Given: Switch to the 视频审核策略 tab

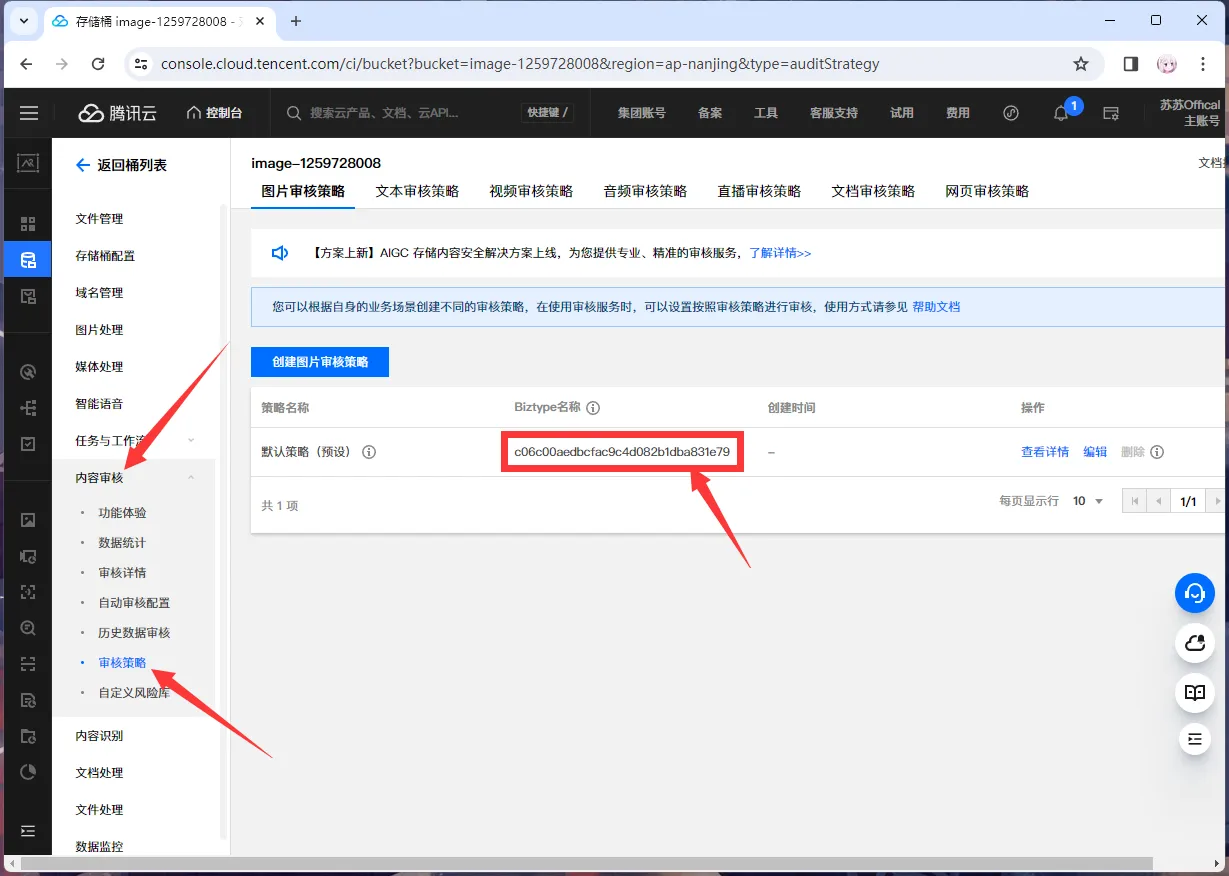Looking at the screenshot, I should coord(531,191).
